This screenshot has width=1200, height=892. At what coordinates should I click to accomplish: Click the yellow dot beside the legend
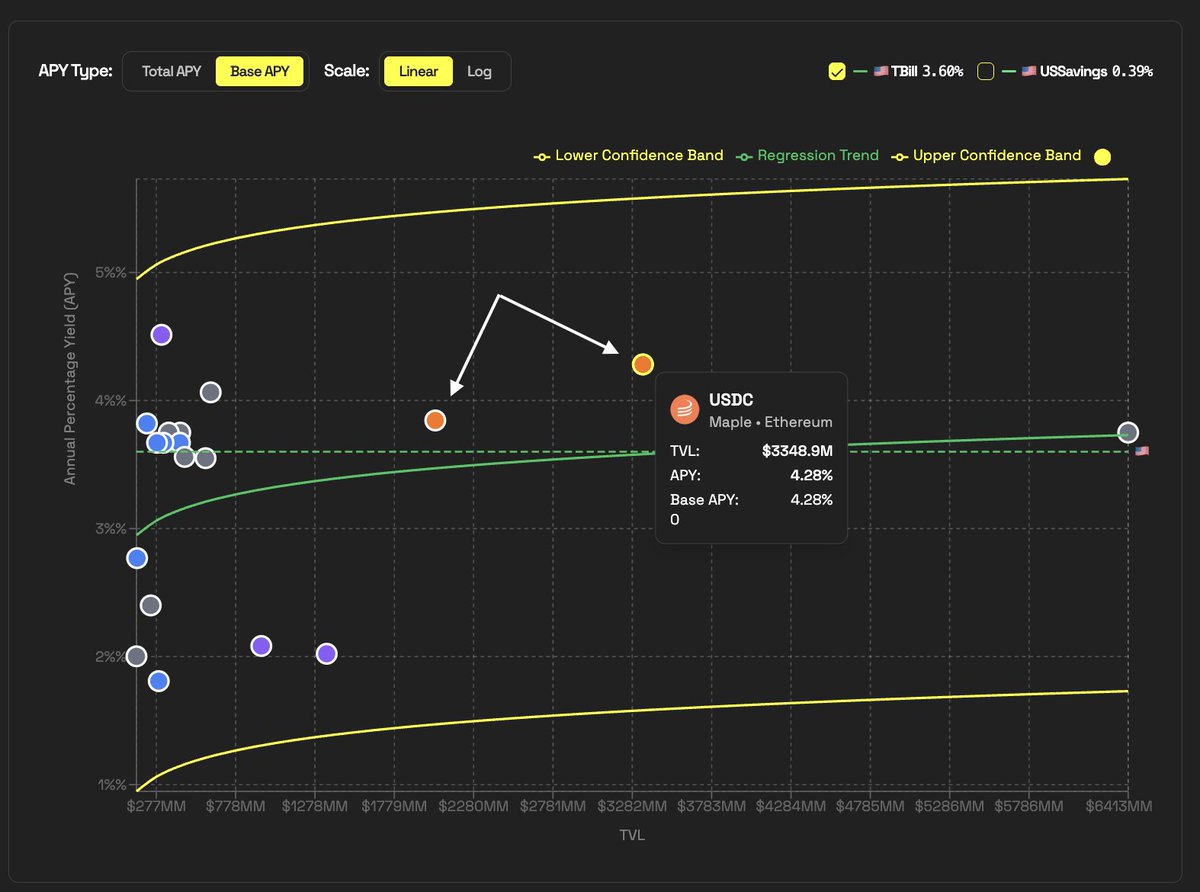pos(1102,157)
